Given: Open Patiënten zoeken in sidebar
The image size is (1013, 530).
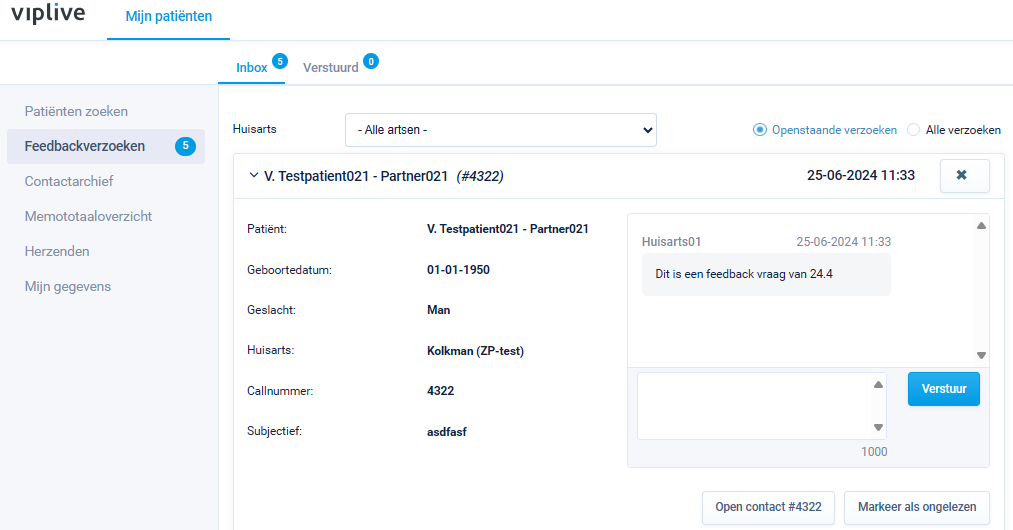Looking at the screenshot, I should pyautogui.click(x=76, y=112).
